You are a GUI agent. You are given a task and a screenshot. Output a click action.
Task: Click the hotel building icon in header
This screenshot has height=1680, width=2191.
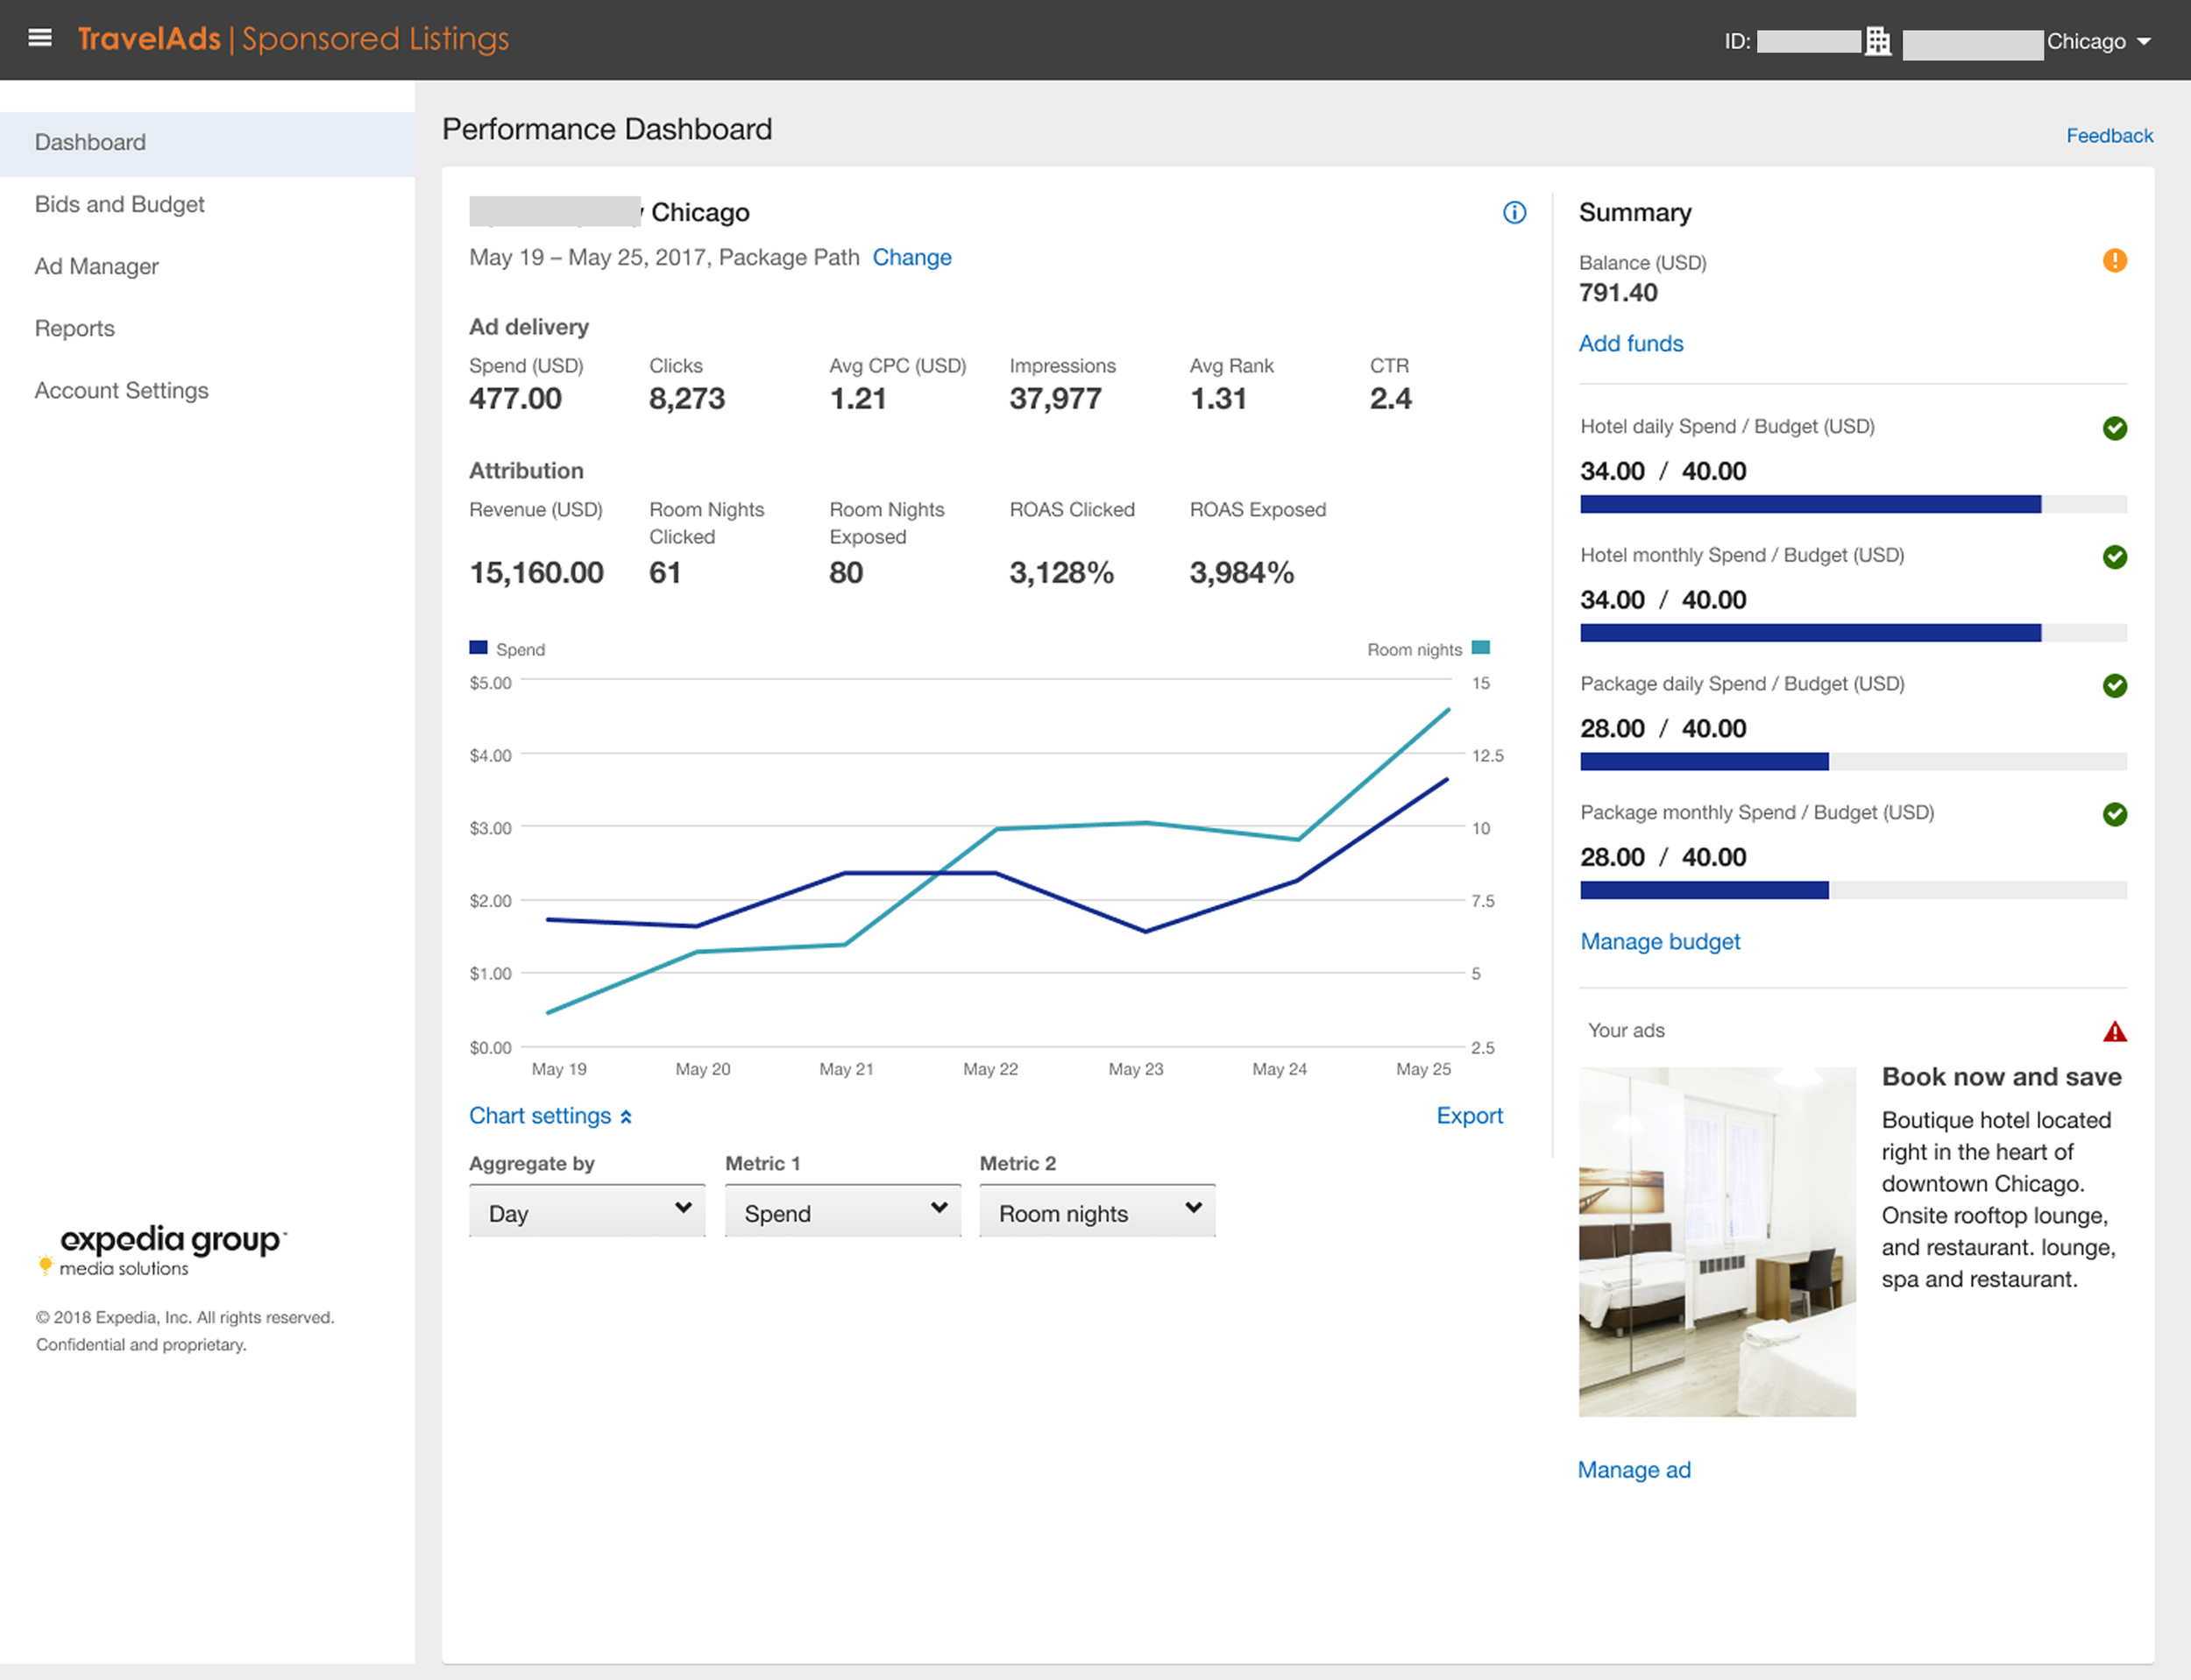1878,41
